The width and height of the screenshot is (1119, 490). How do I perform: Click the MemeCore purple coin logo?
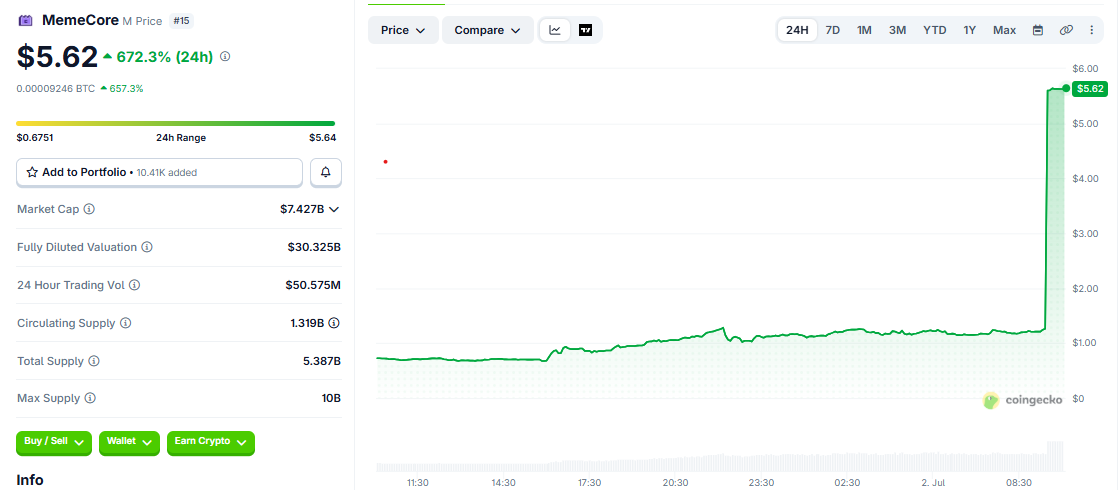coord(26,21)
